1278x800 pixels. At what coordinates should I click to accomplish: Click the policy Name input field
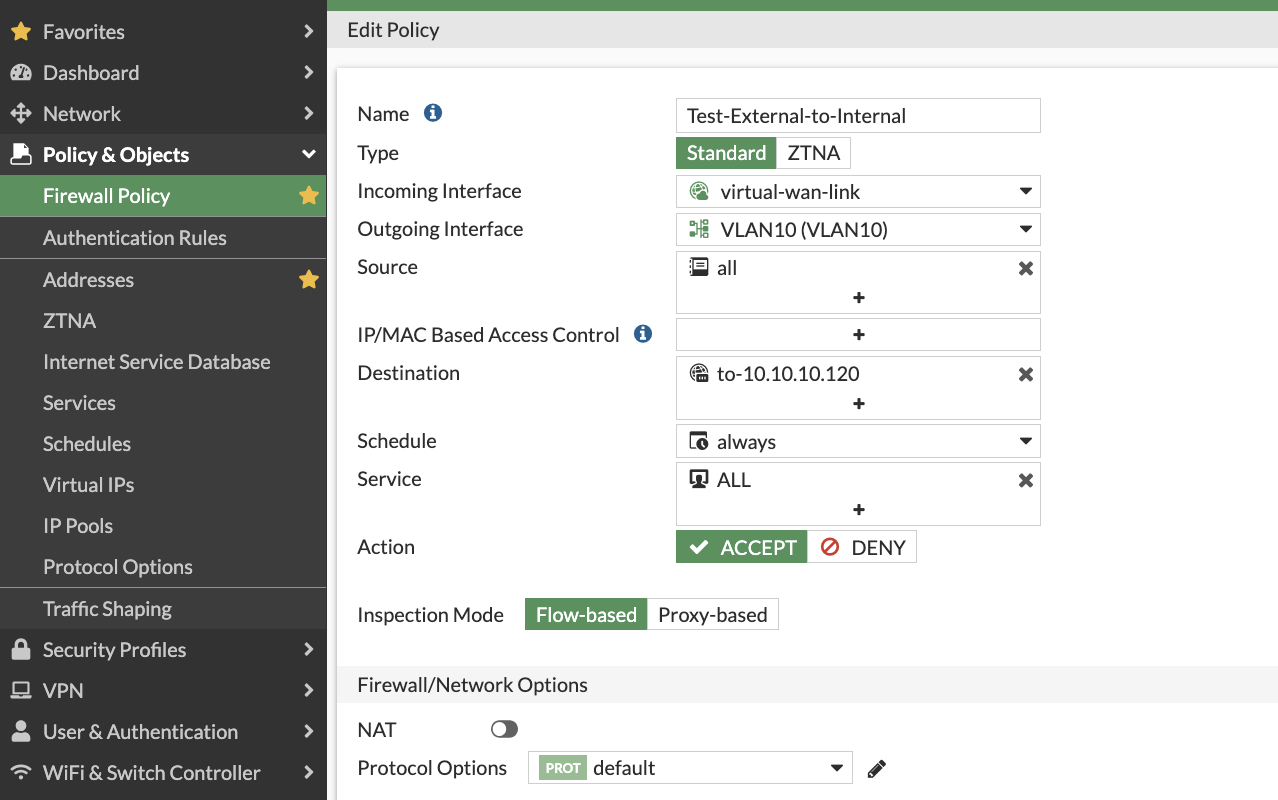coord(858,115)
